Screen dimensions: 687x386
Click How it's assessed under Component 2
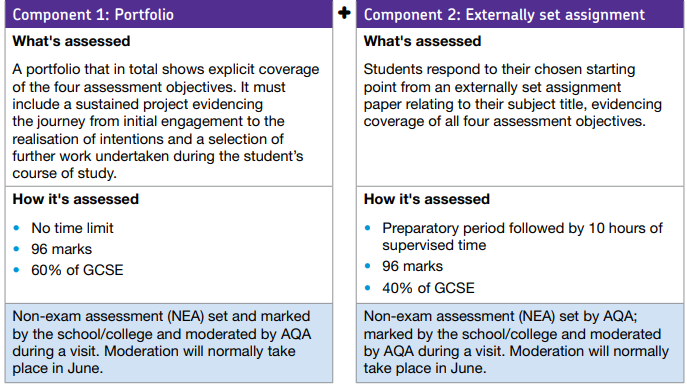[x=427, y=199]
